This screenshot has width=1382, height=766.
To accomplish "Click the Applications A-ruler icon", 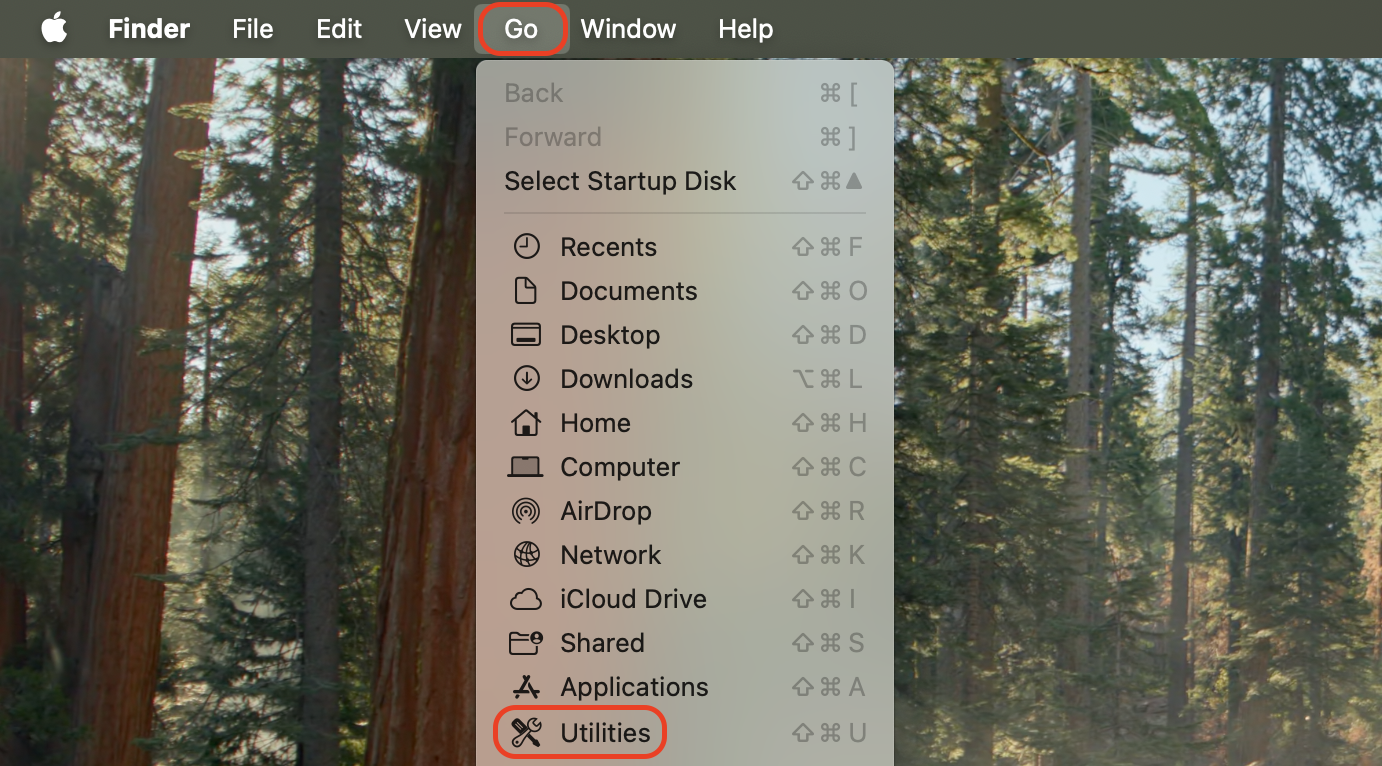I will pyautogui.click(x=525, y=687).
